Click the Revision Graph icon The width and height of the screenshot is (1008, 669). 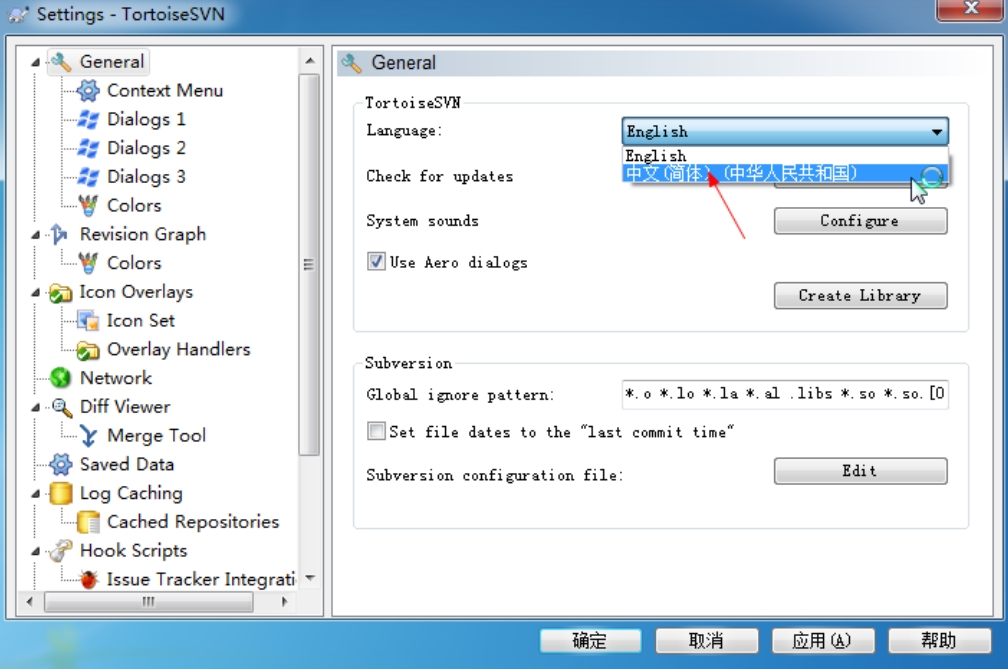coord(60,235)
